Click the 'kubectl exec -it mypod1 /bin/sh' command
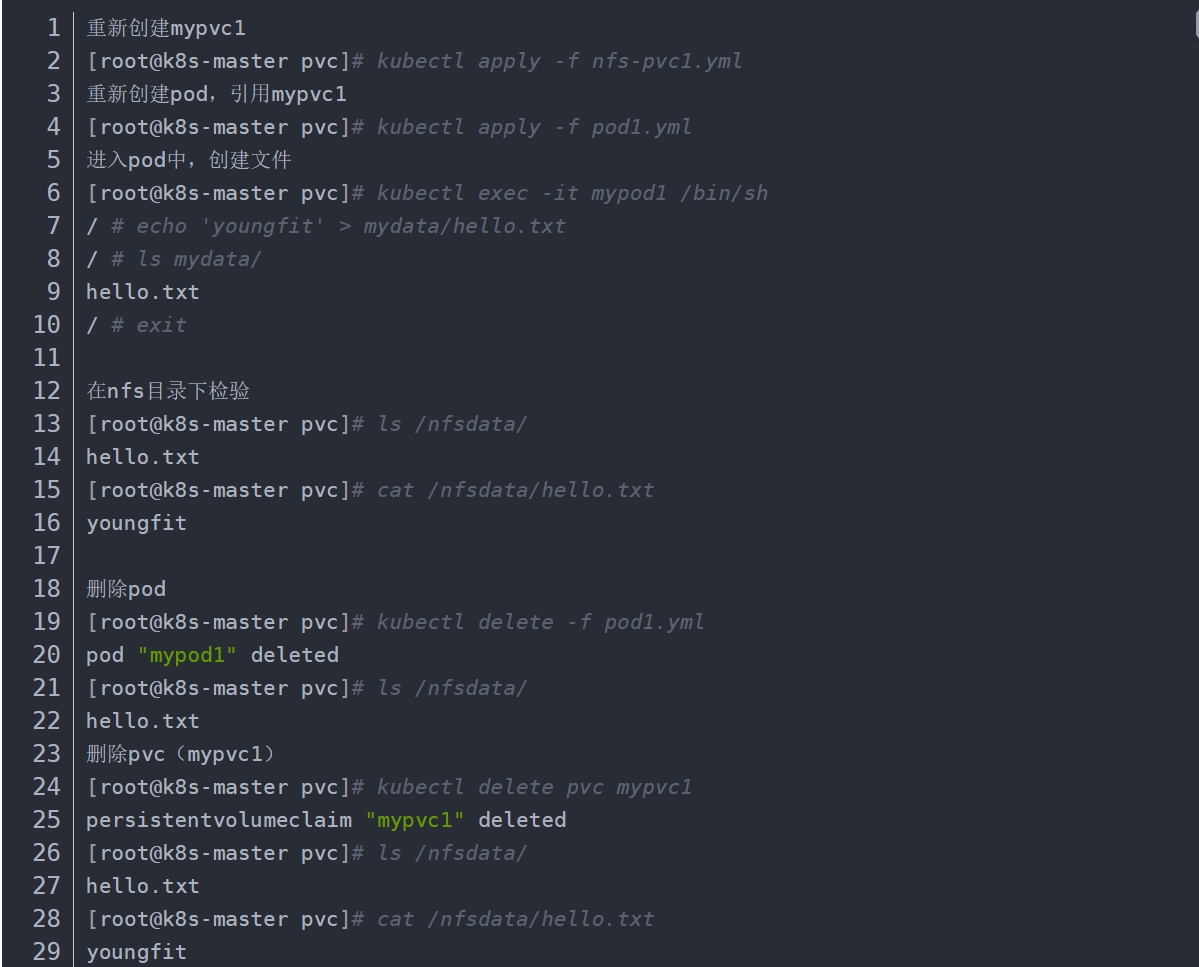 (x=572, y=193)
